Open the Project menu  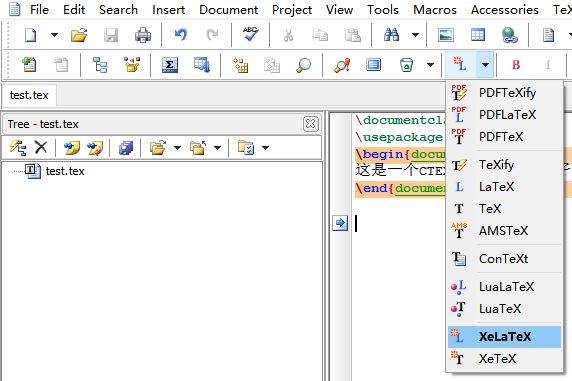292,9
